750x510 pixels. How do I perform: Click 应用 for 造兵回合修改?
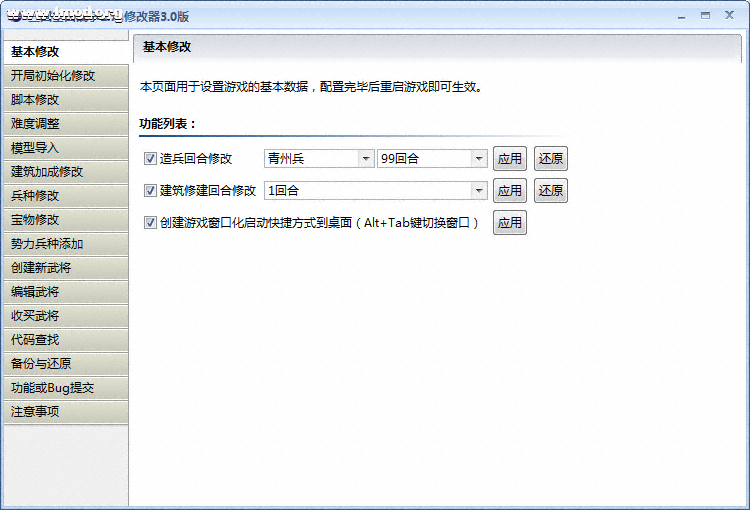pyautogui.click(x=510, y=158)
